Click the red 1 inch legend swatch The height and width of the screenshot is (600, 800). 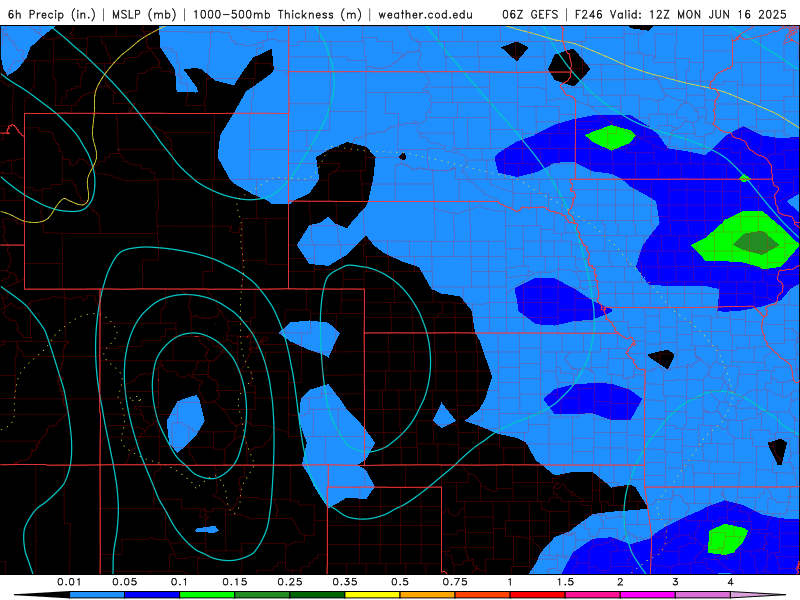click(538, 595)
